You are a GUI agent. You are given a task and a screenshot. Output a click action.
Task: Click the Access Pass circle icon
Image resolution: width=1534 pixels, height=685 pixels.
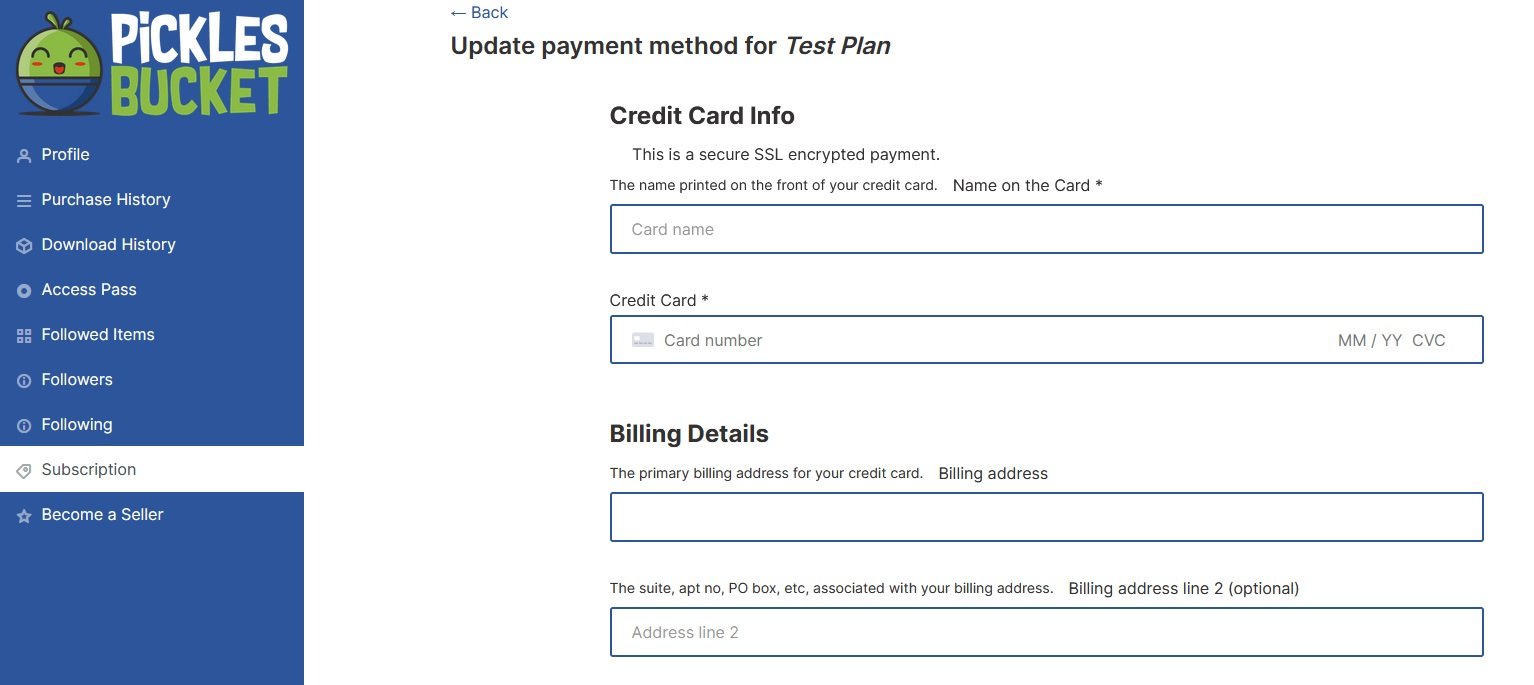(24, 291)
